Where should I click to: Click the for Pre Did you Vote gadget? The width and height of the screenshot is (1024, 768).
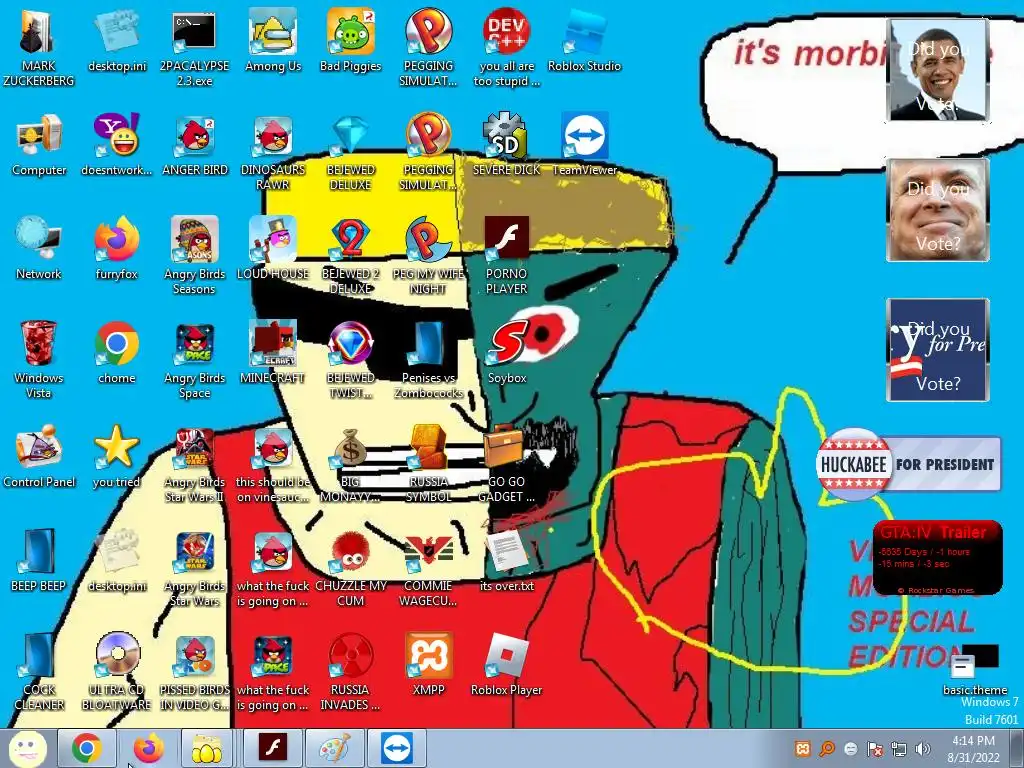[937, 350]
